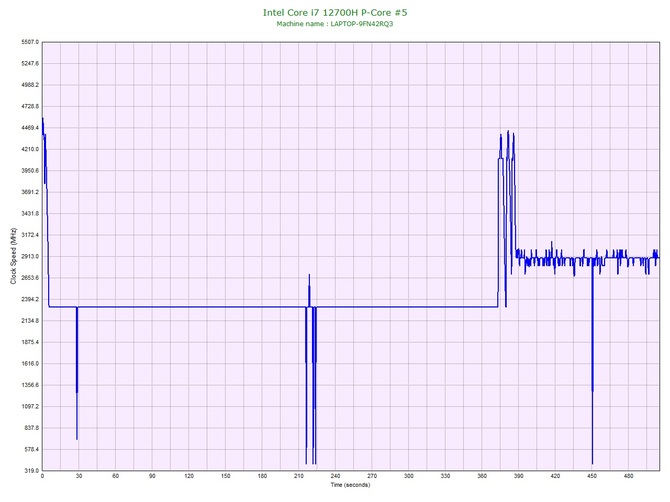Click the 4210.0 y-axis value
This screenshot has width=670, height=502.
point(30,150)
